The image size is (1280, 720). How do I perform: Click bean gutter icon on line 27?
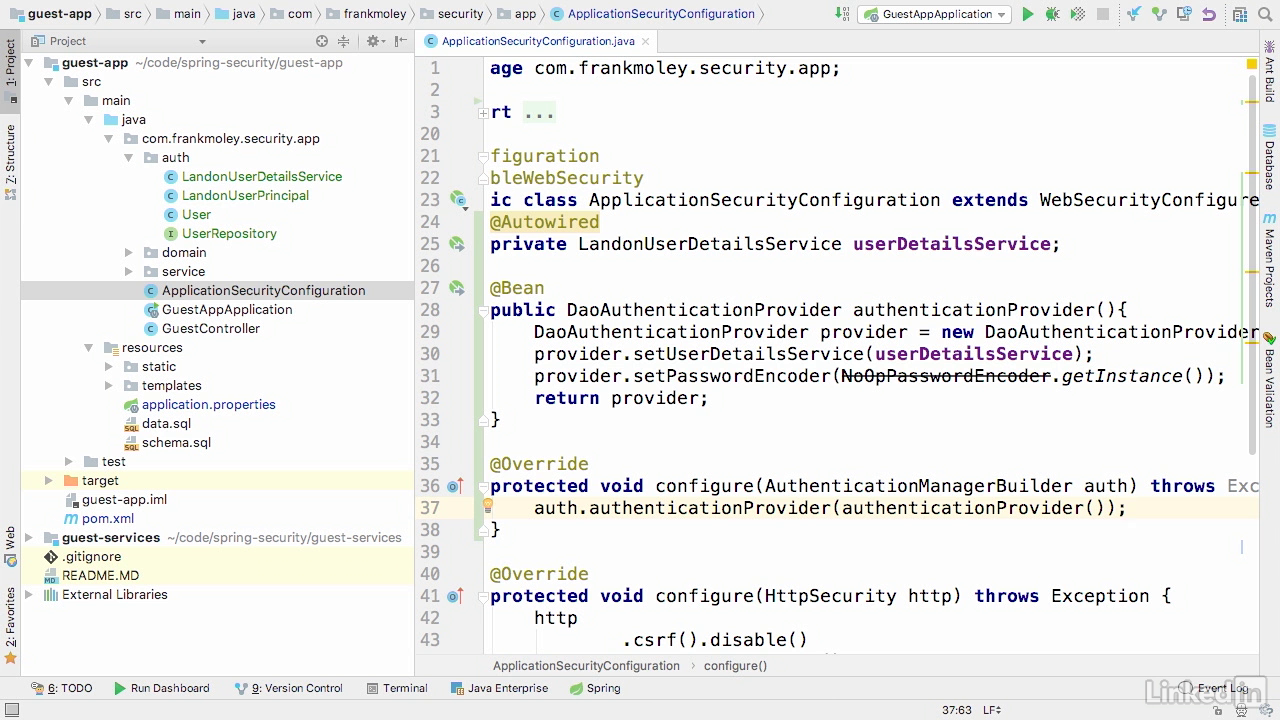coord(457,288)
